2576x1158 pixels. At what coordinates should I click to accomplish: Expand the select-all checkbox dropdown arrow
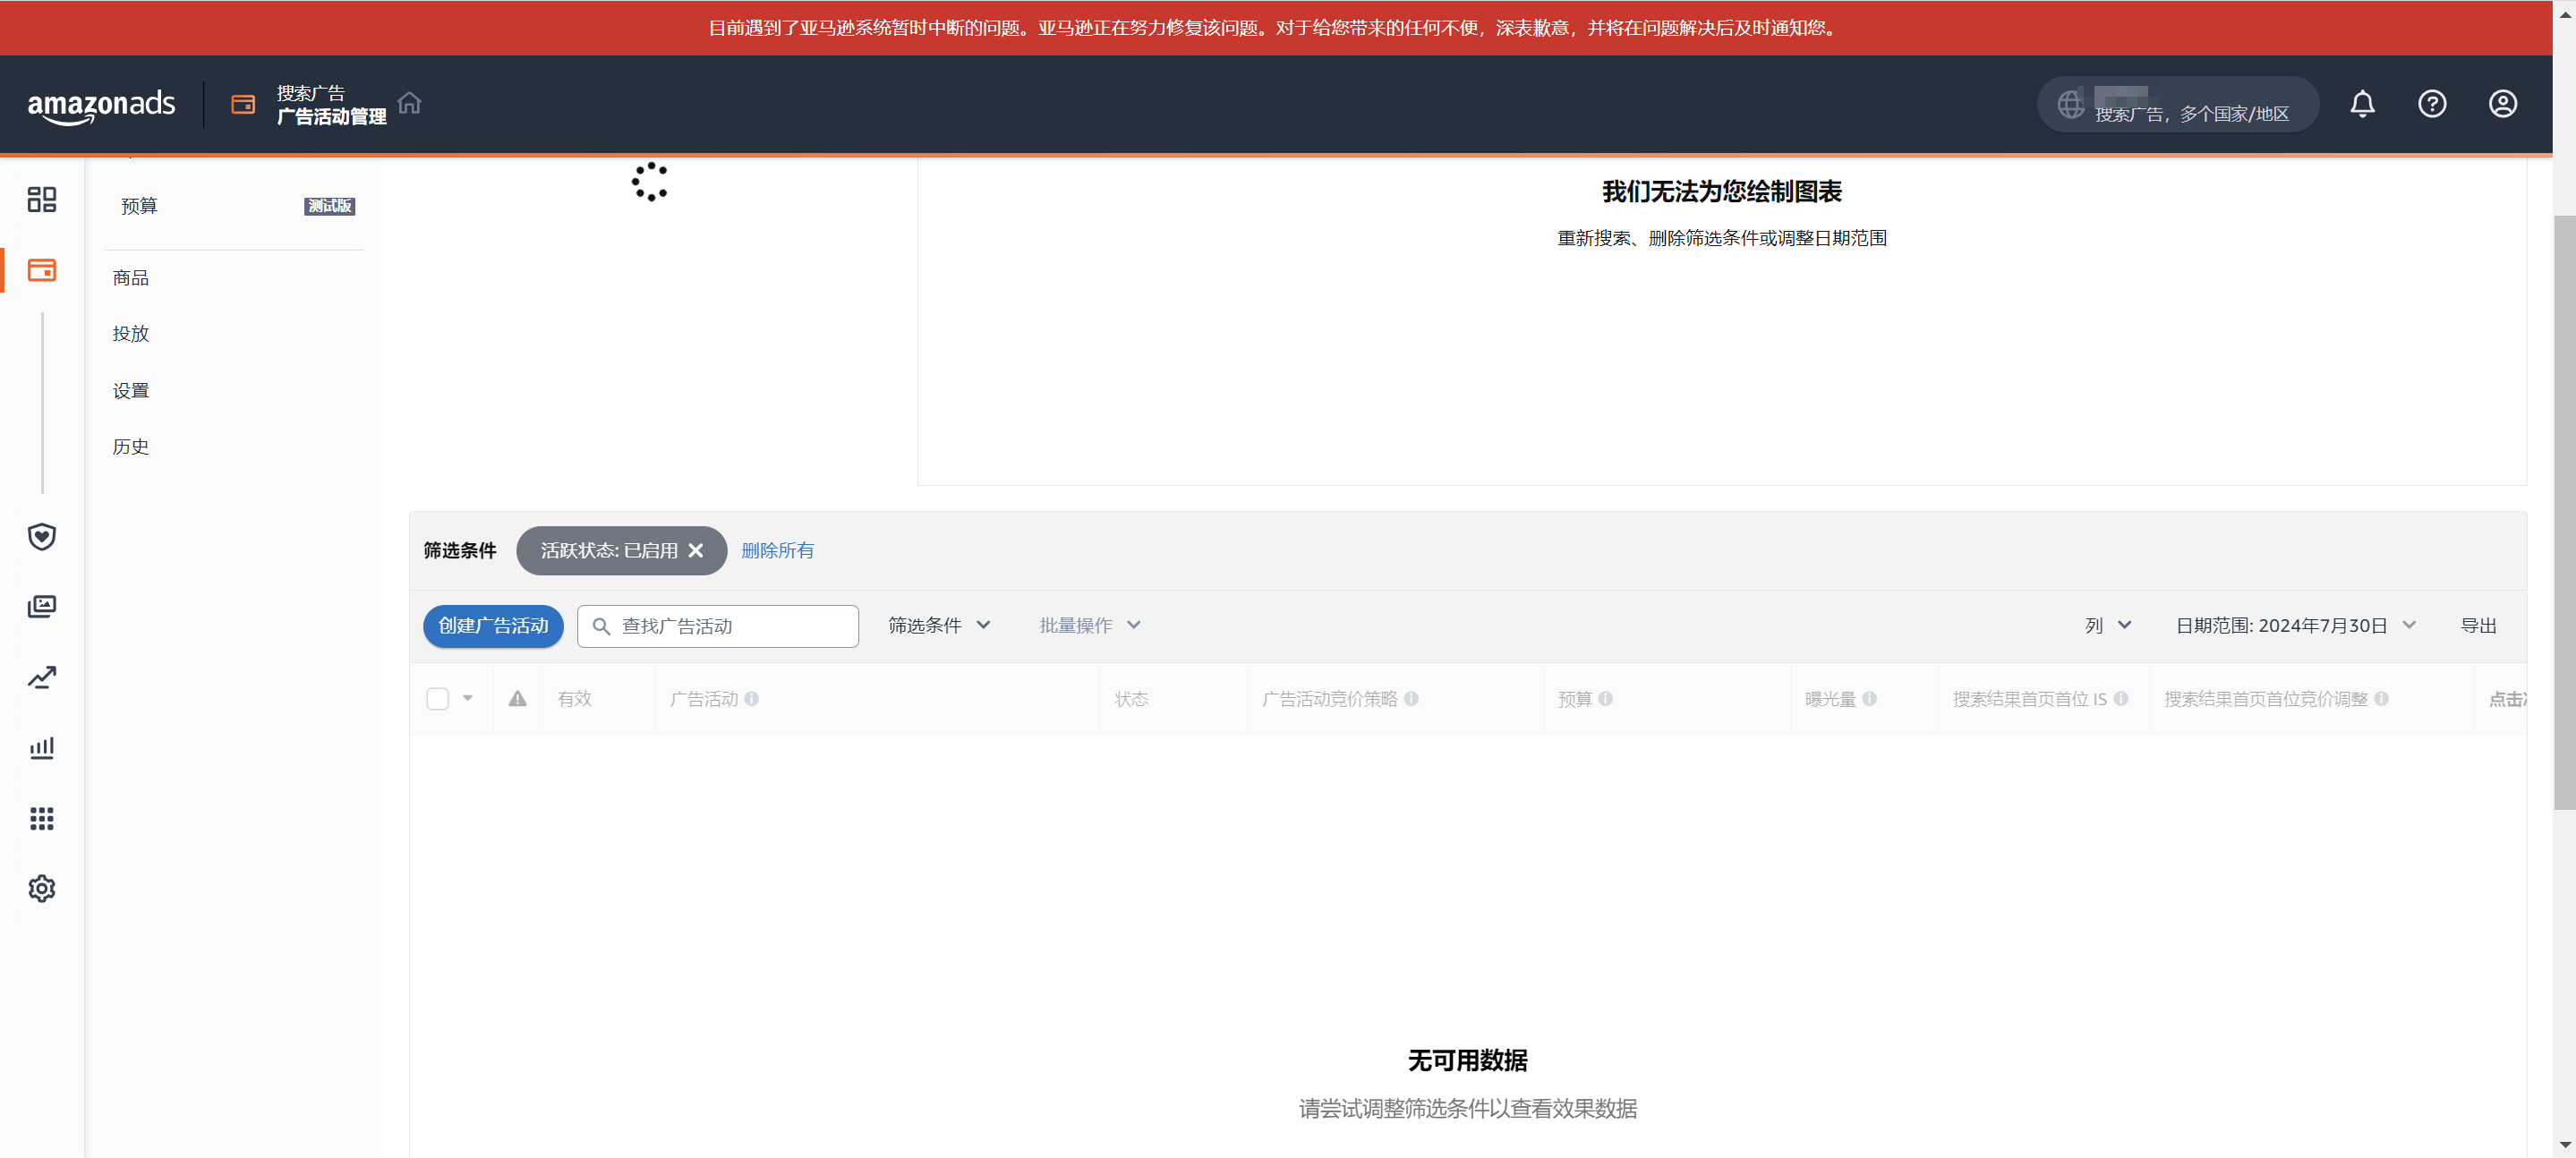[467, 699]
